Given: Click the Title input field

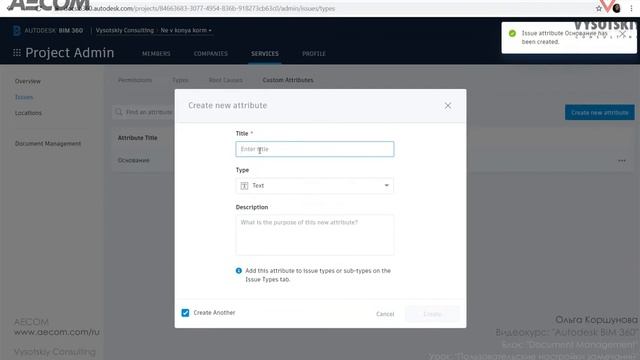Looking at the screenshot, I should click(315, 149).
